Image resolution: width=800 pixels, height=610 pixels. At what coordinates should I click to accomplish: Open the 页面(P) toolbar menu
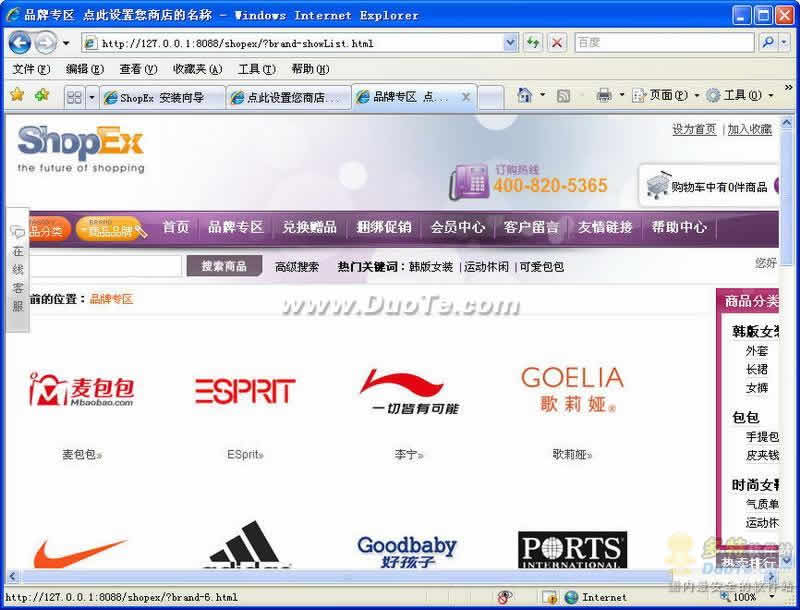665,95
